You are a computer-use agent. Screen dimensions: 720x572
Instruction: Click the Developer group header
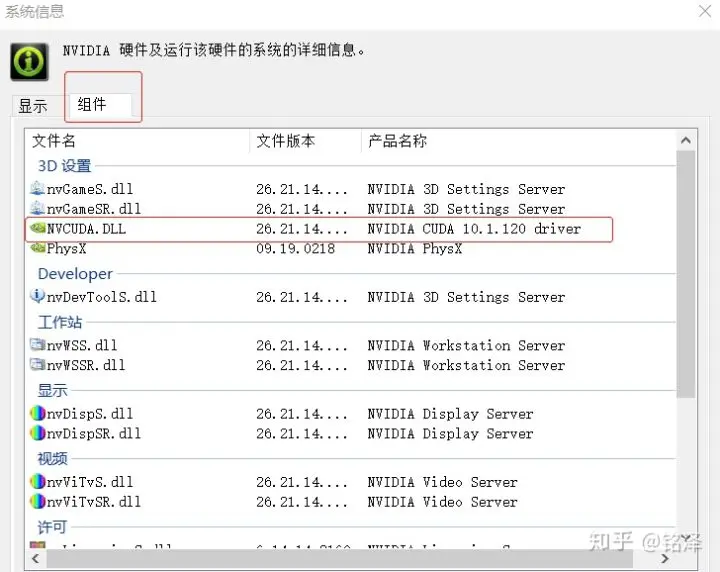[x=75, y=274]
